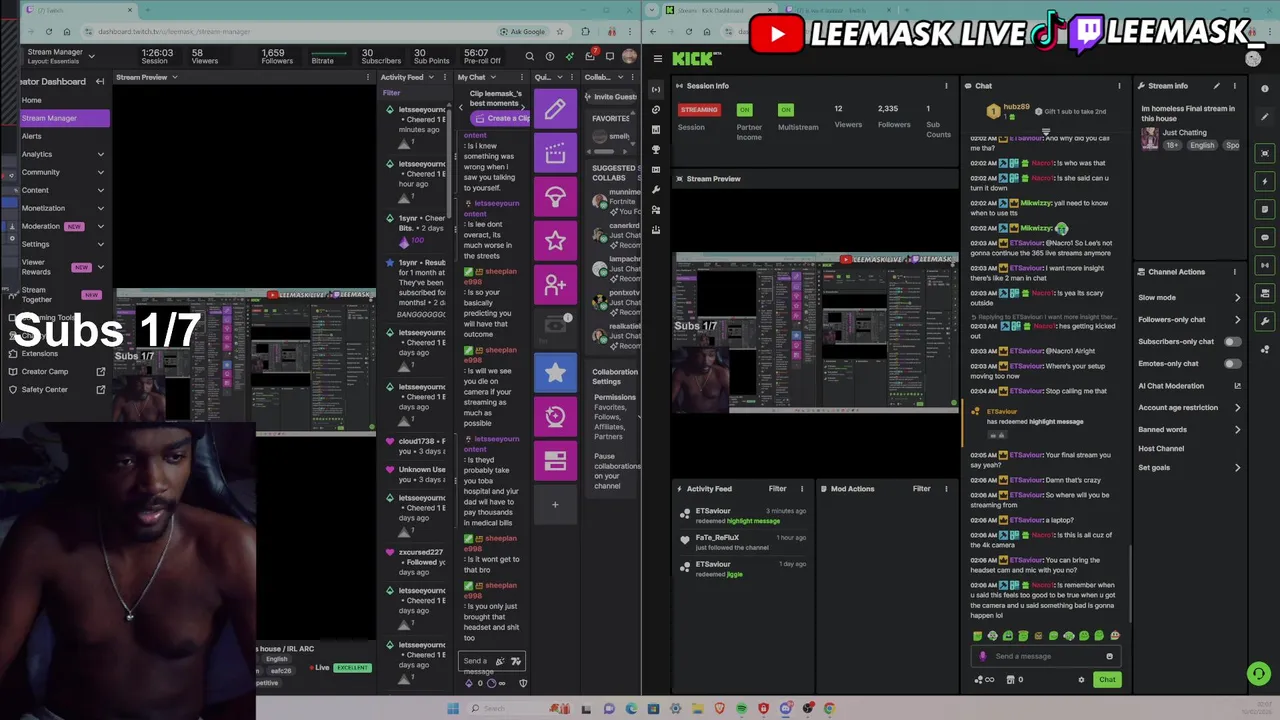Open the add-person quick action tile

coord(555,285)
